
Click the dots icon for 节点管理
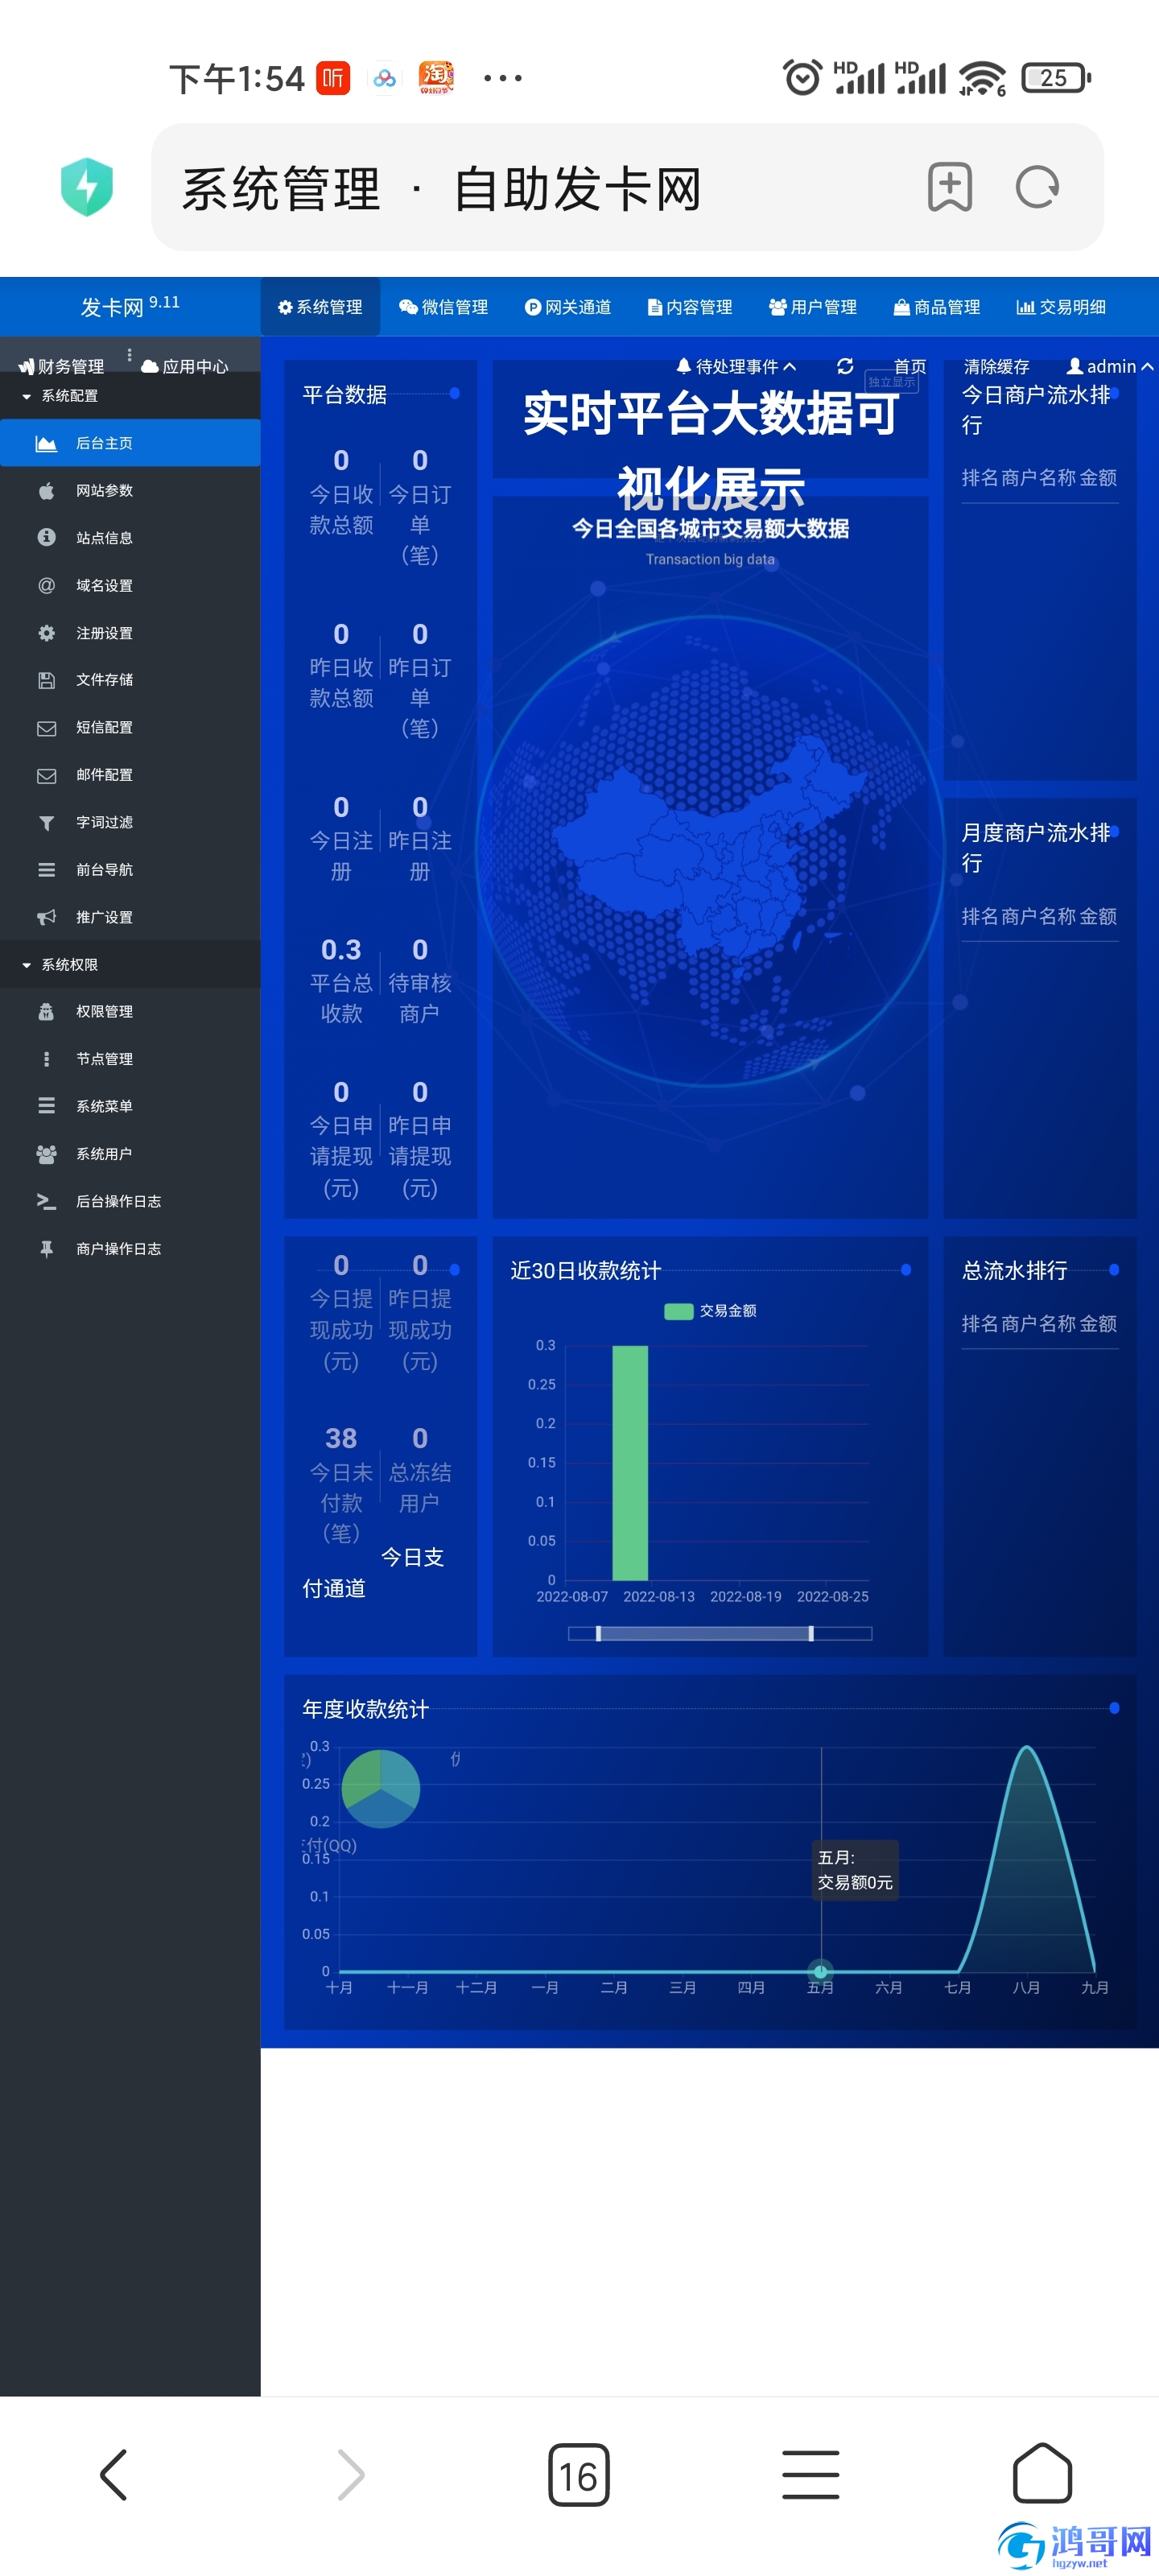click(46, 1059)
